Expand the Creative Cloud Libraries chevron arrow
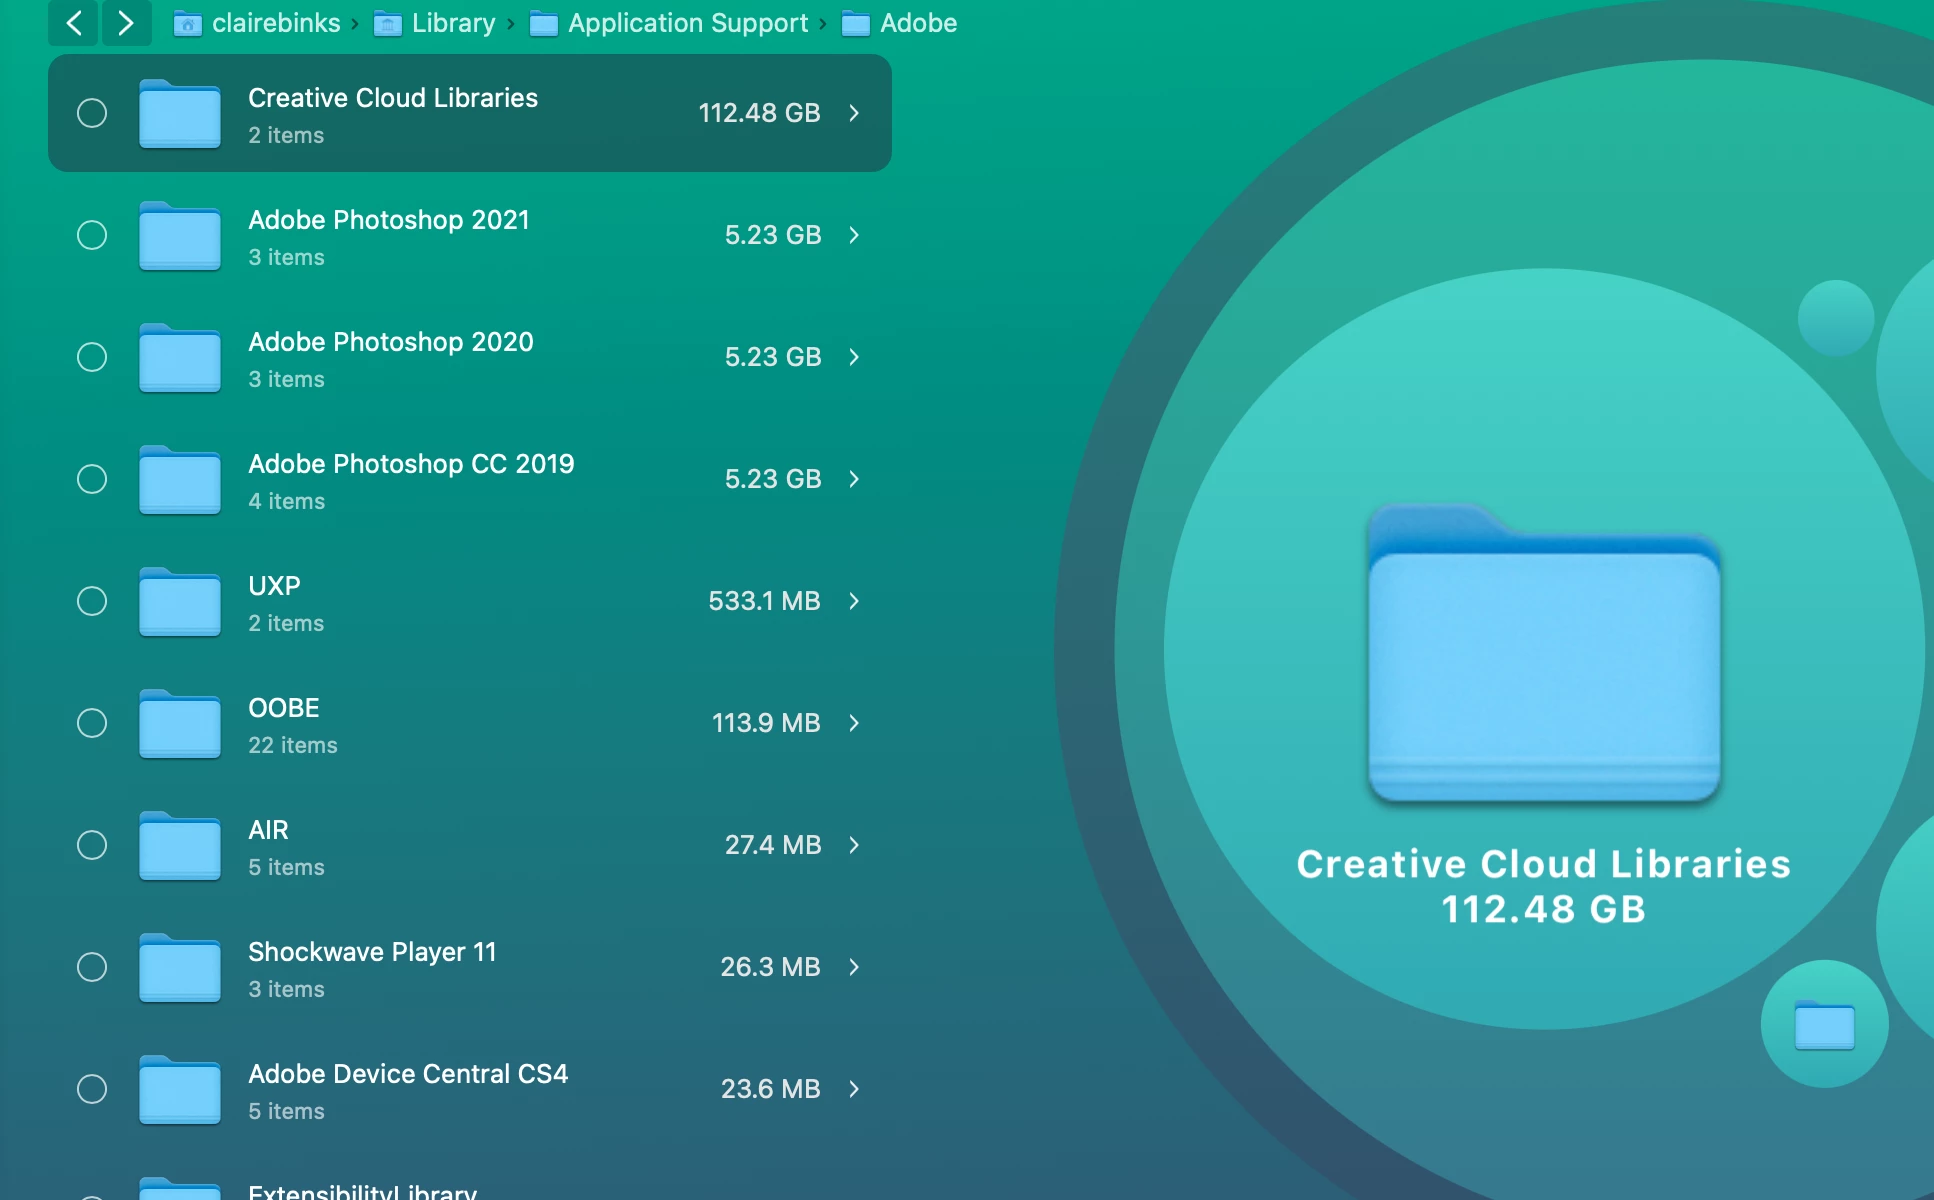This screenshot has width=1934, height=1200. pos(854,113)
